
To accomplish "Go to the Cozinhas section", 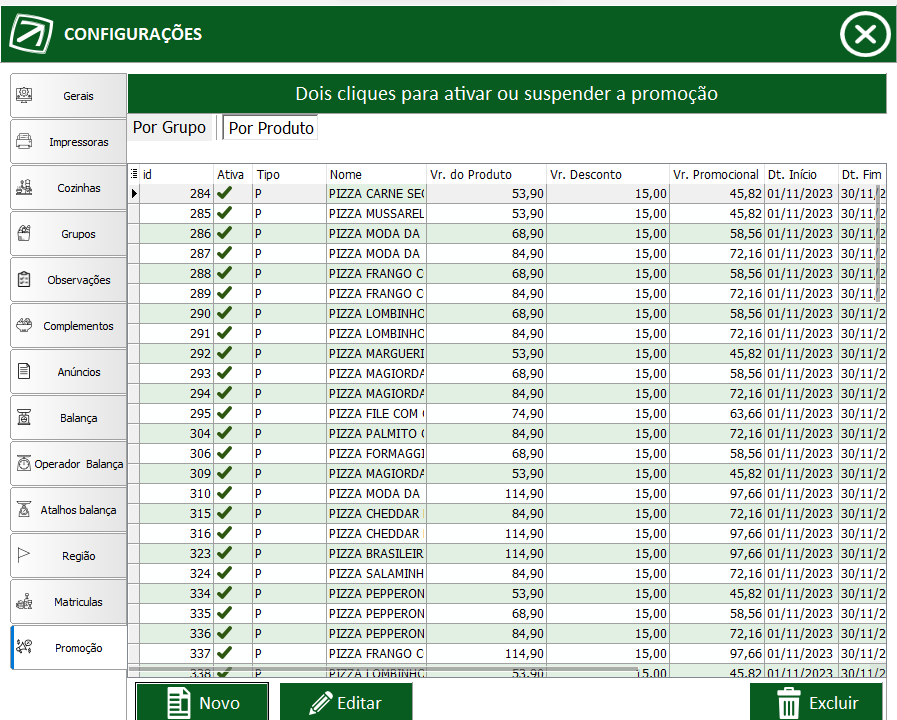I will click(68, 188).
